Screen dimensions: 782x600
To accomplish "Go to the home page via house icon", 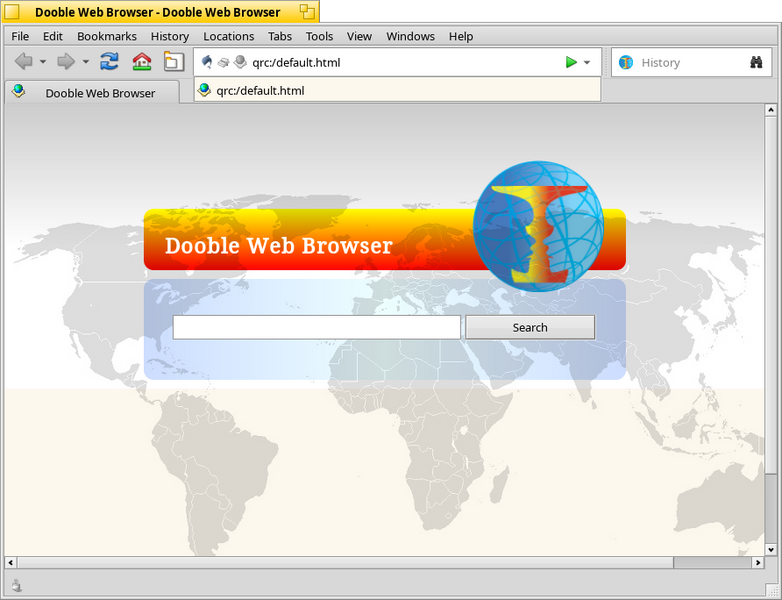I will pyautogui.click(x=142, y=62).
